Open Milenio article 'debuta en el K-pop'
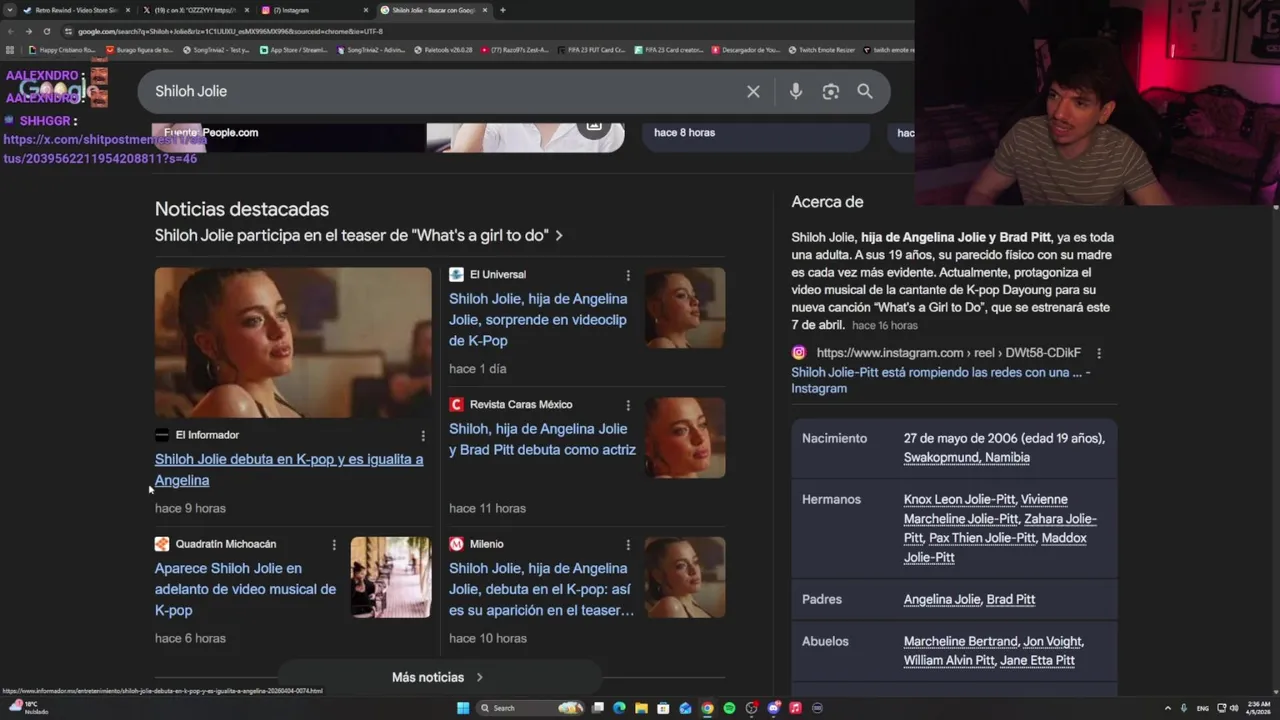This screenshot has width=1280, height=720. click(x=541, y=589)
